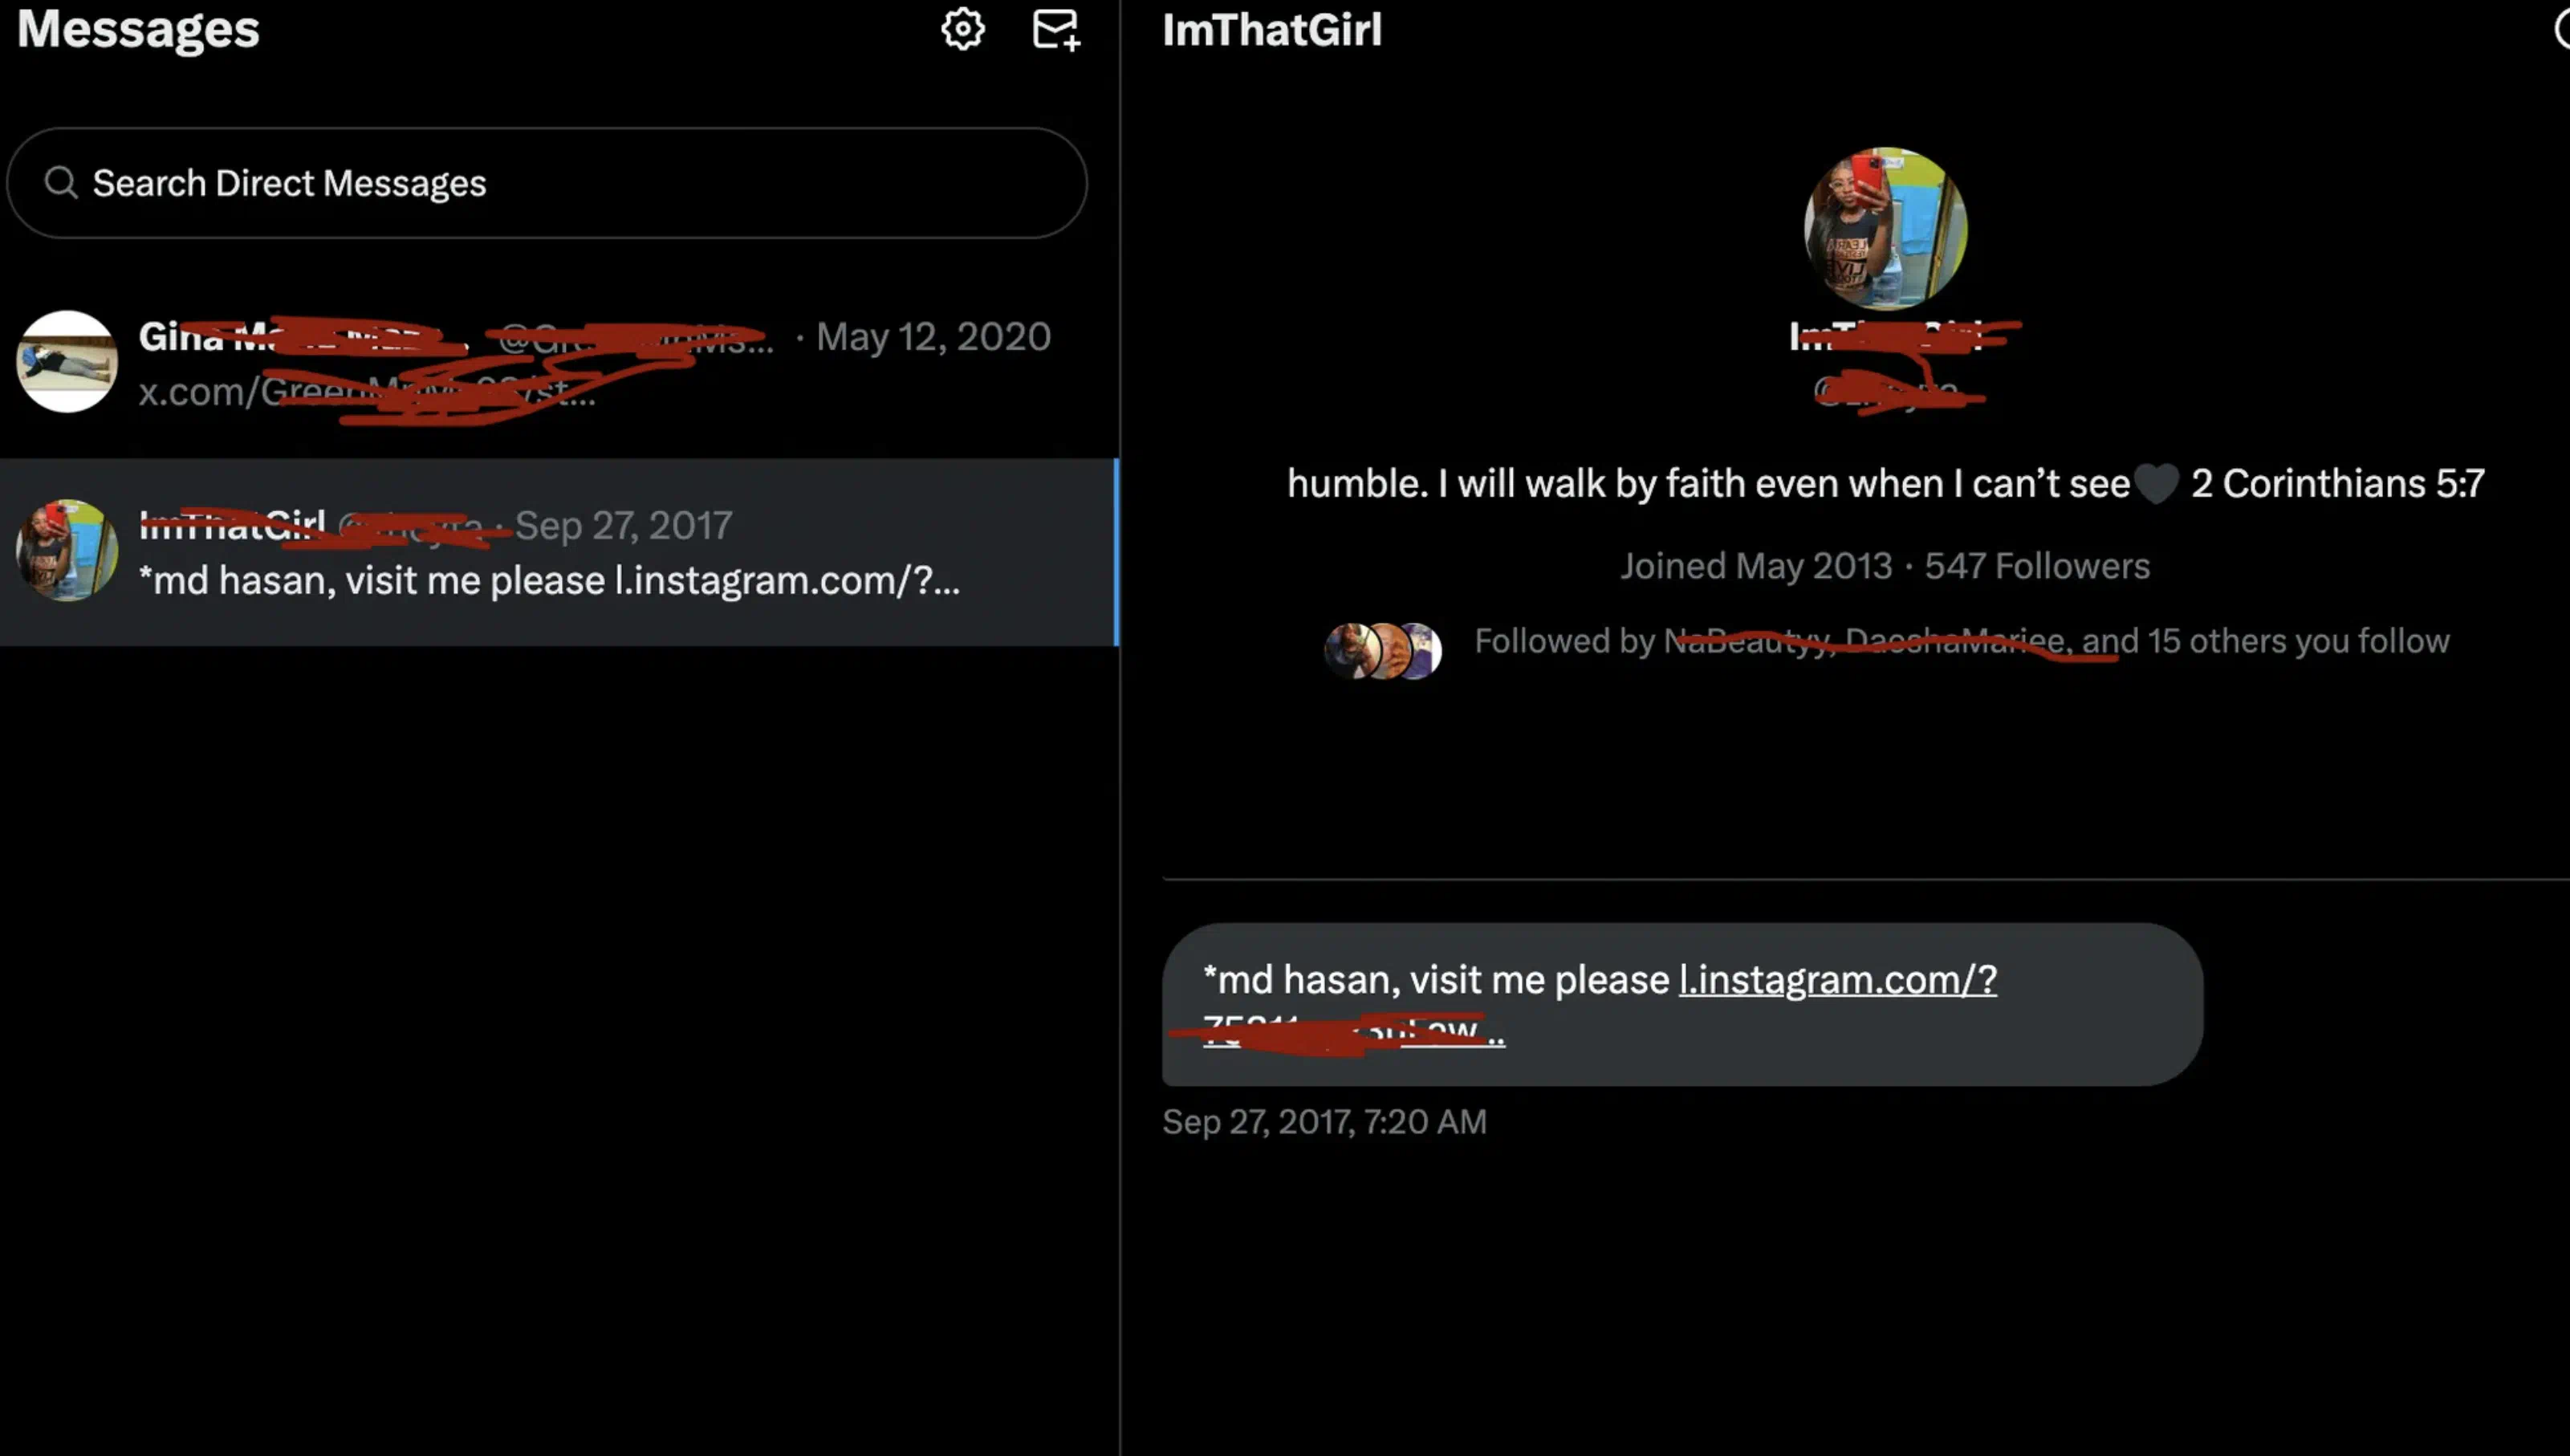
Task: Click conversation info icon at top right
Action: [2561, 29]
